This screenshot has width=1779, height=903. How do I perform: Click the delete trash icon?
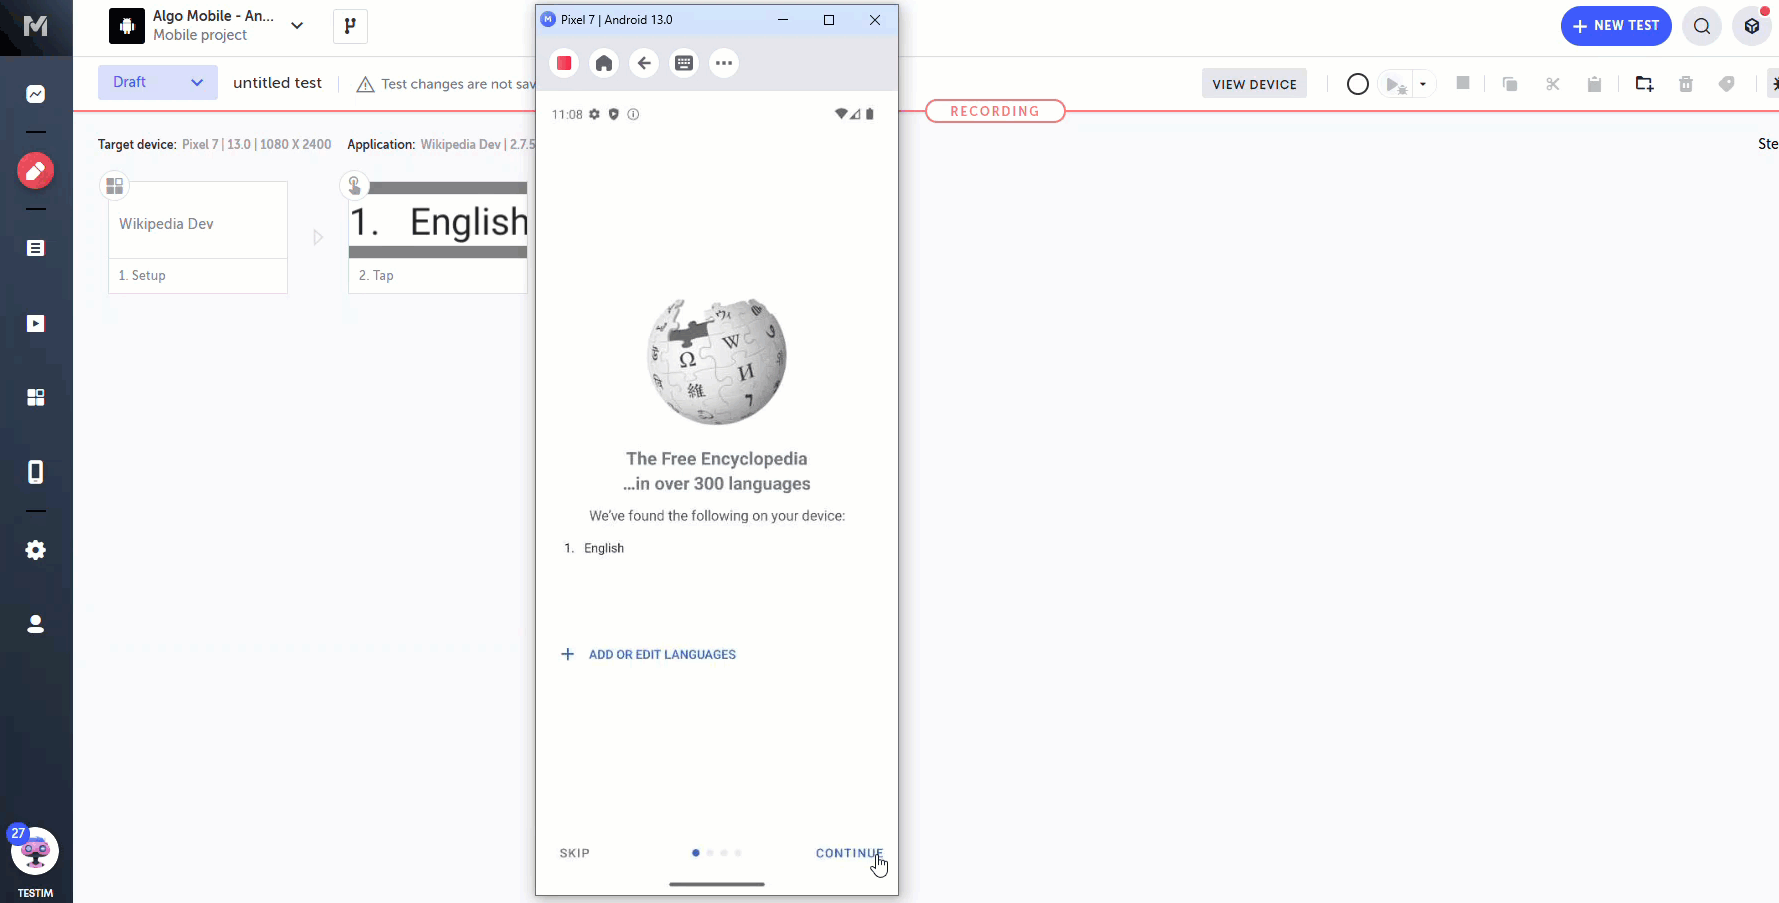point(1686,84)
